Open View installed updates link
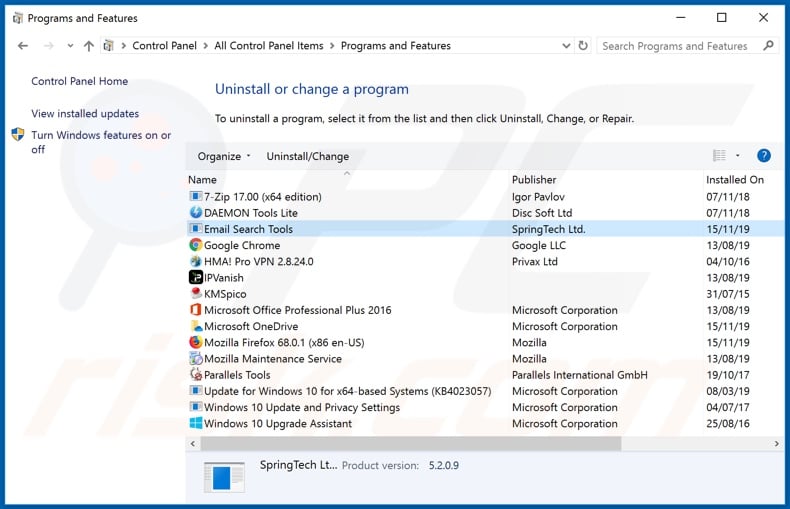The height and width of the screenshot is (509, 790). tap(85, 113)
